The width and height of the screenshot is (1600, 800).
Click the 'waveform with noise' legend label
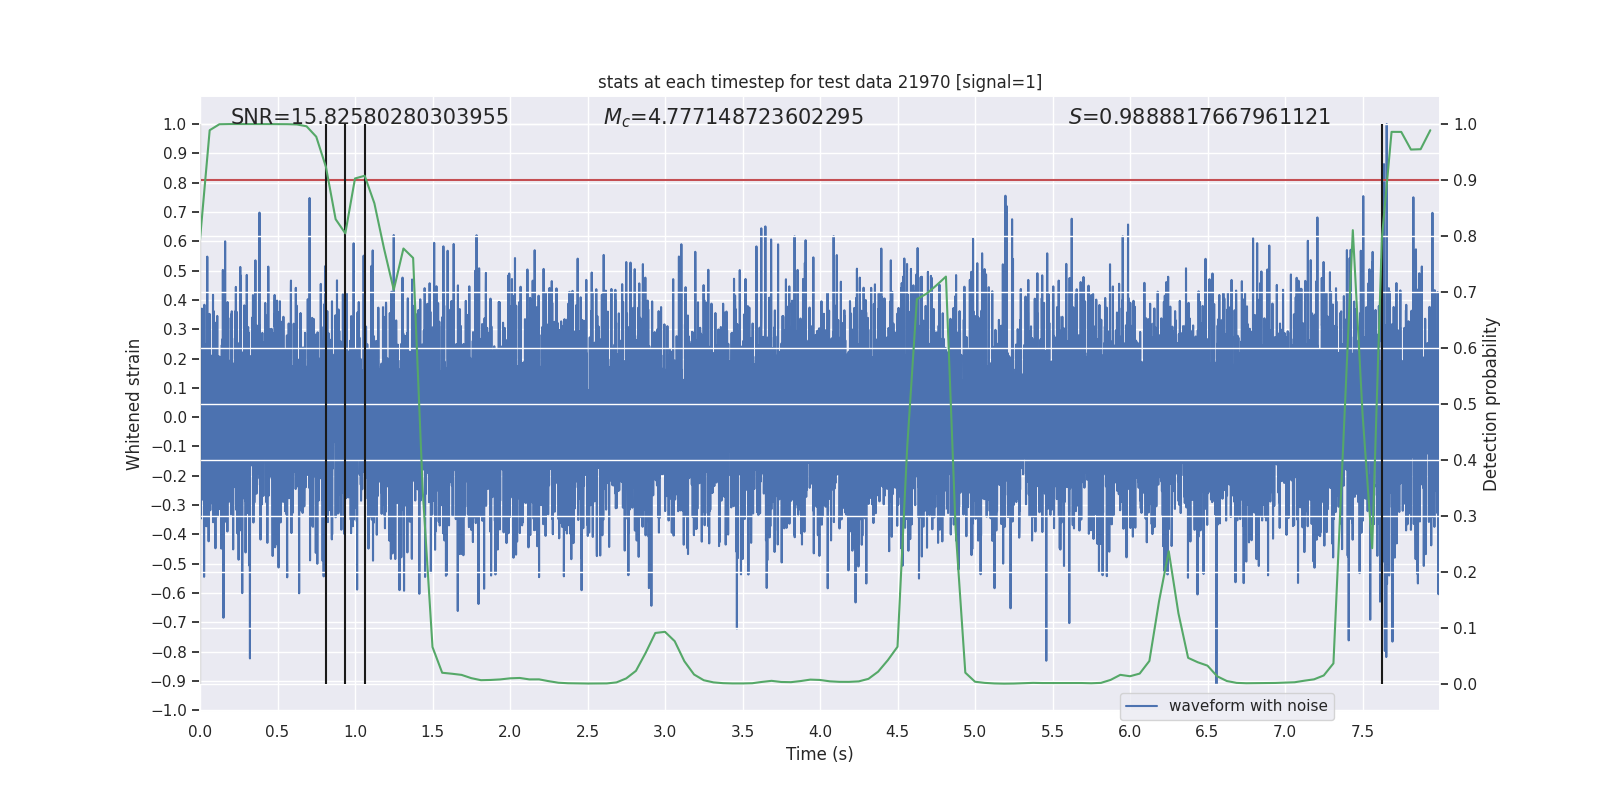coord(1247,706)
